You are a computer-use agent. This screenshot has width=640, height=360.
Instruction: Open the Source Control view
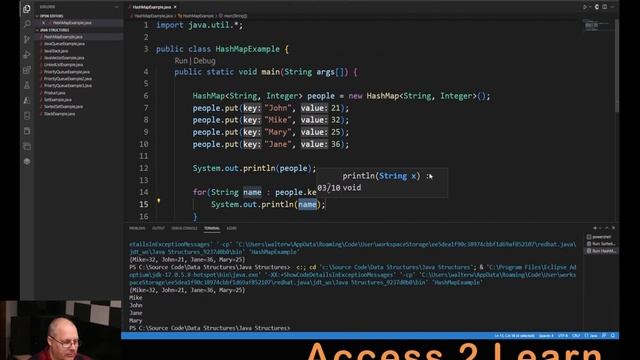click(27, 39)
